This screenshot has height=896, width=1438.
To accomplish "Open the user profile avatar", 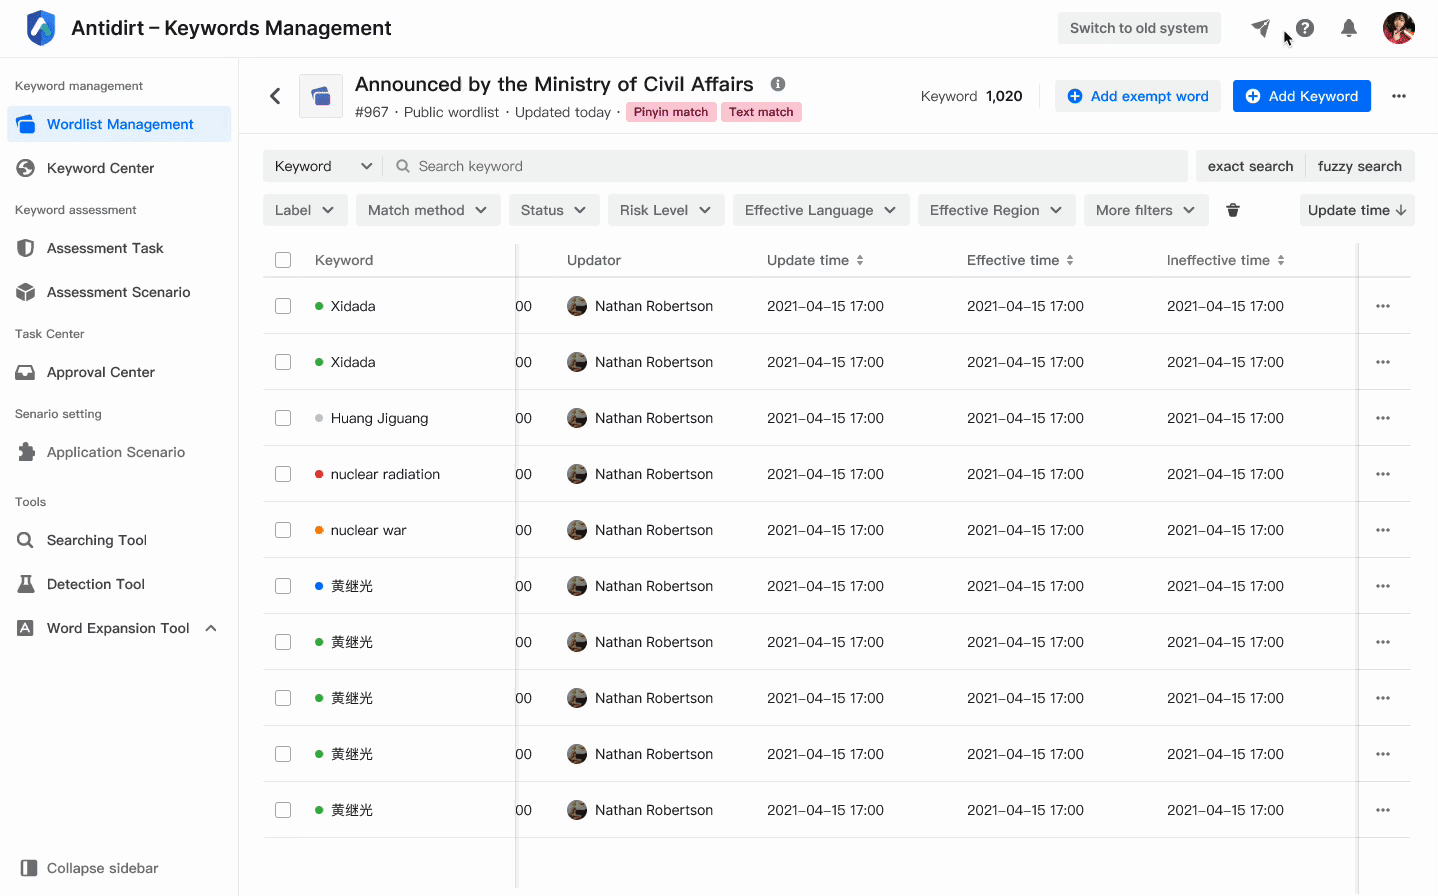I will (1399, 28).
